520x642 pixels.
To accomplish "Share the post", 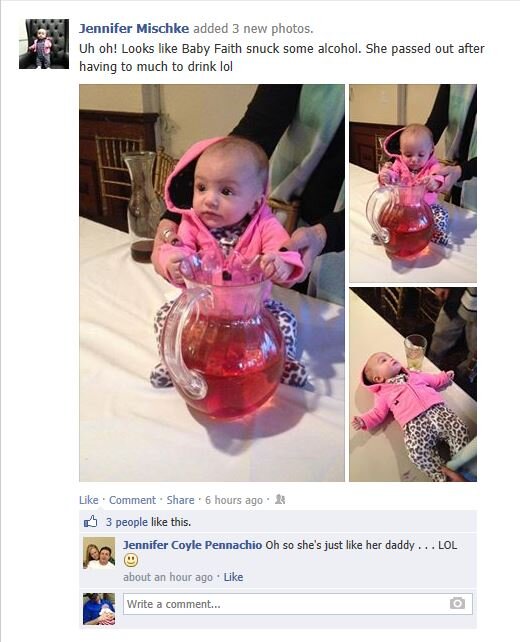I will point(180,500).
